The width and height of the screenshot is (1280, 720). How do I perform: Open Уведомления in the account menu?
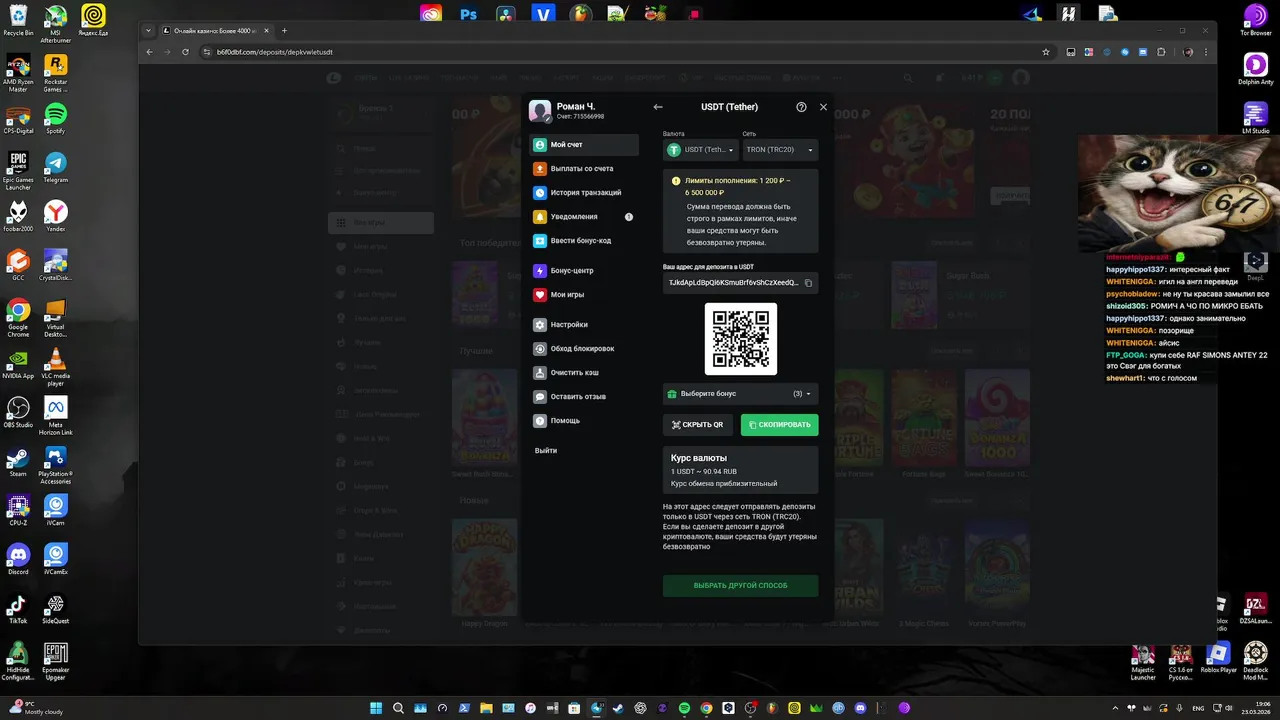tap(584, 217)
